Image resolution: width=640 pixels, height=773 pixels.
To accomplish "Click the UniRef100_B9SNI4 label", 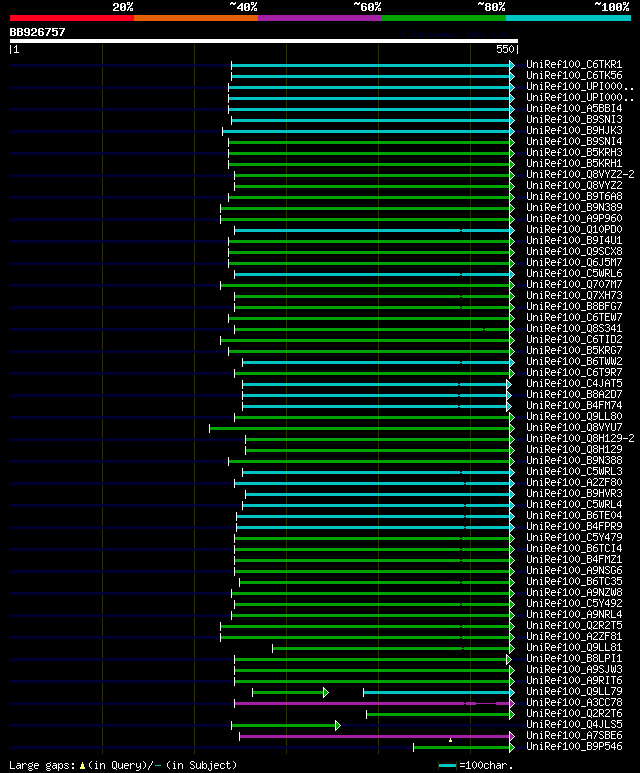I will [574, 141].
